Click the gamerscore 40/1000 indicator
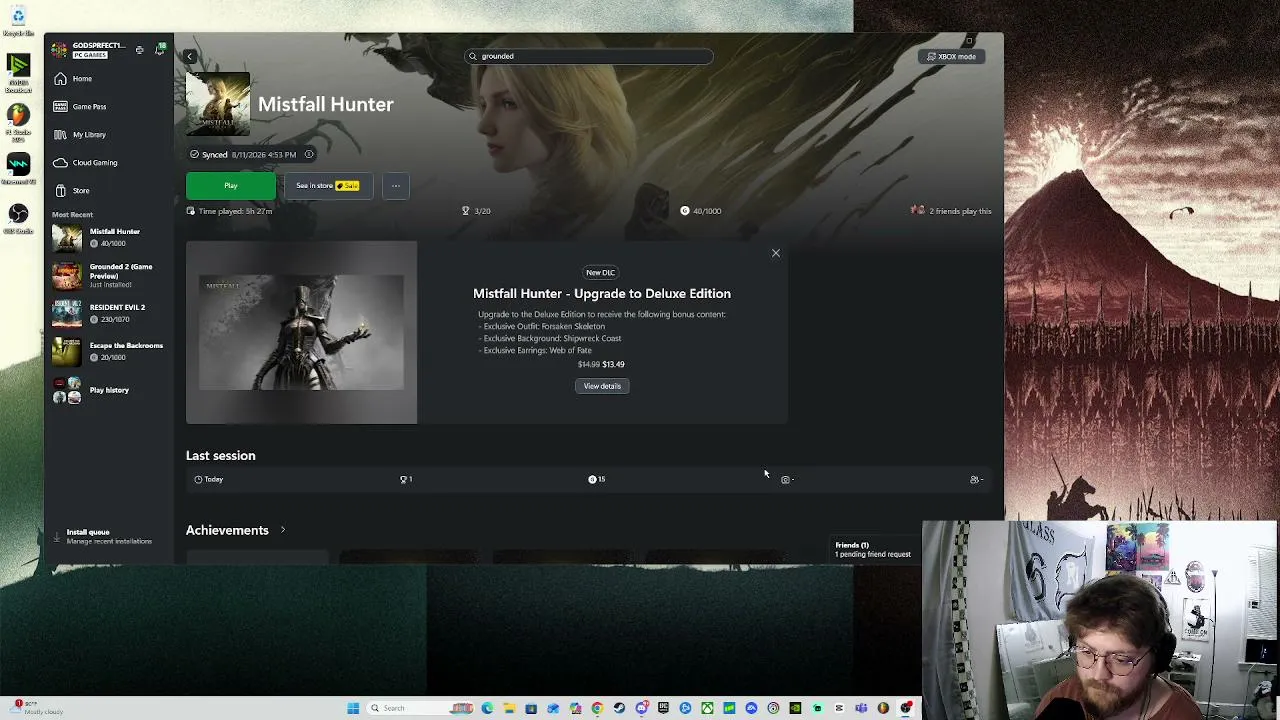The width and height of the screenshot is (1280, 720). (x=700, y=211)
